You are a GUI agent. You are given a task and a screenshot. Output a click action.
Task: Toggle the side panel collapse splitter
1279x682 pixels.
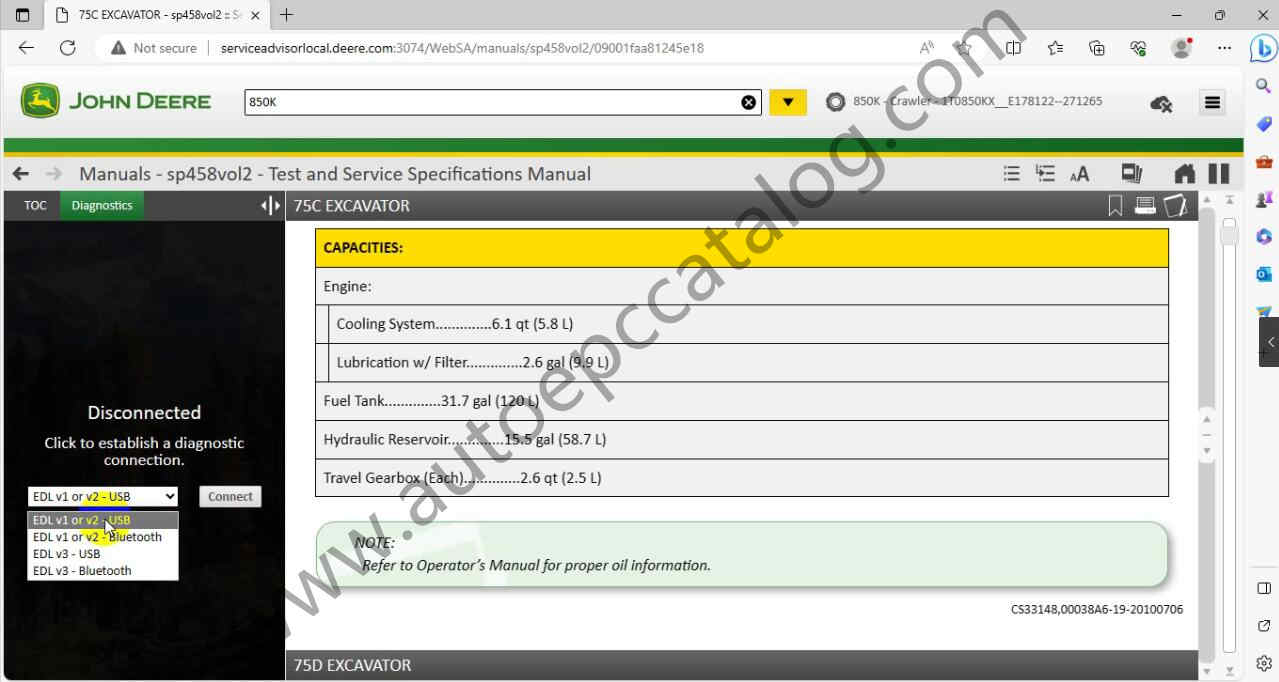point(270,206)
